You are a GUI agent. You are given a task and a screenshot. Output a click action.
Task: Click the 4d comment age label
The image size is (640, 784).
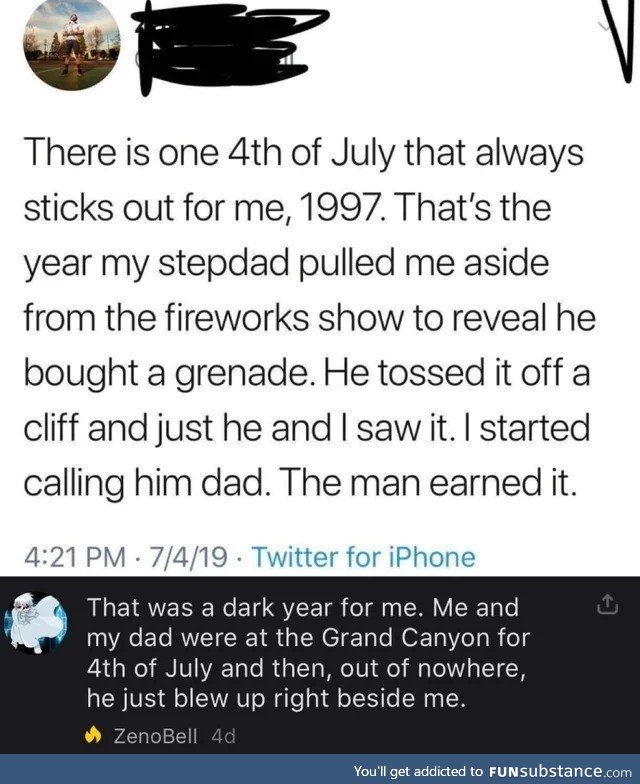click(221, 737)
